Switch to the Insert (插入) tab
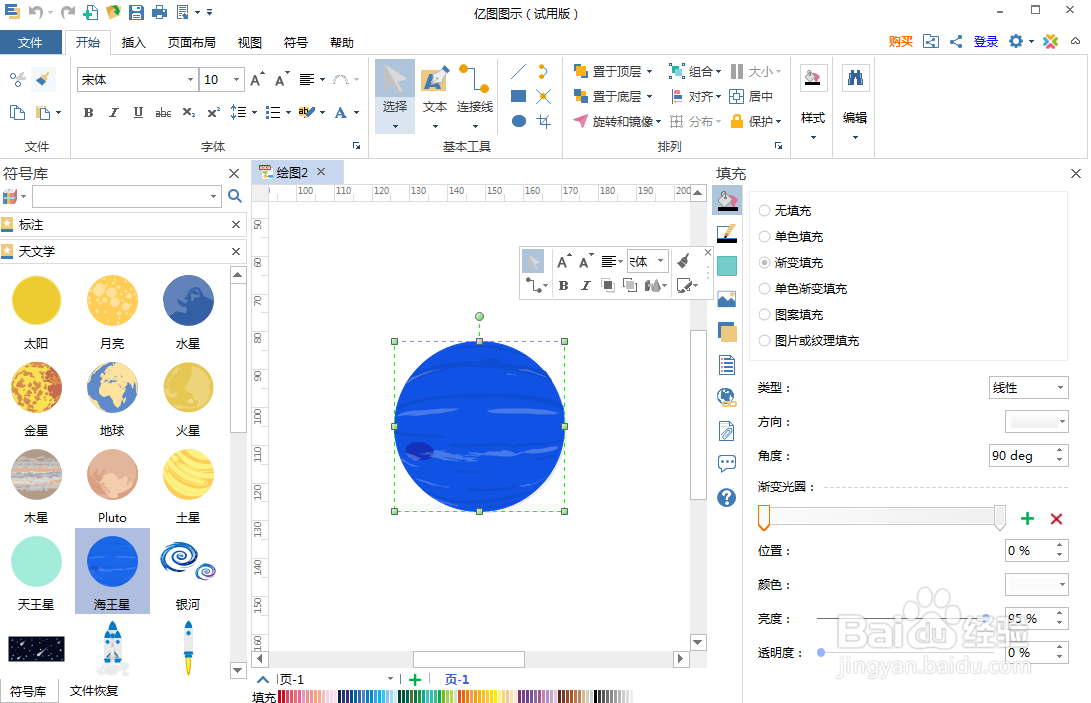1091x703 pixels. [134, 42]
